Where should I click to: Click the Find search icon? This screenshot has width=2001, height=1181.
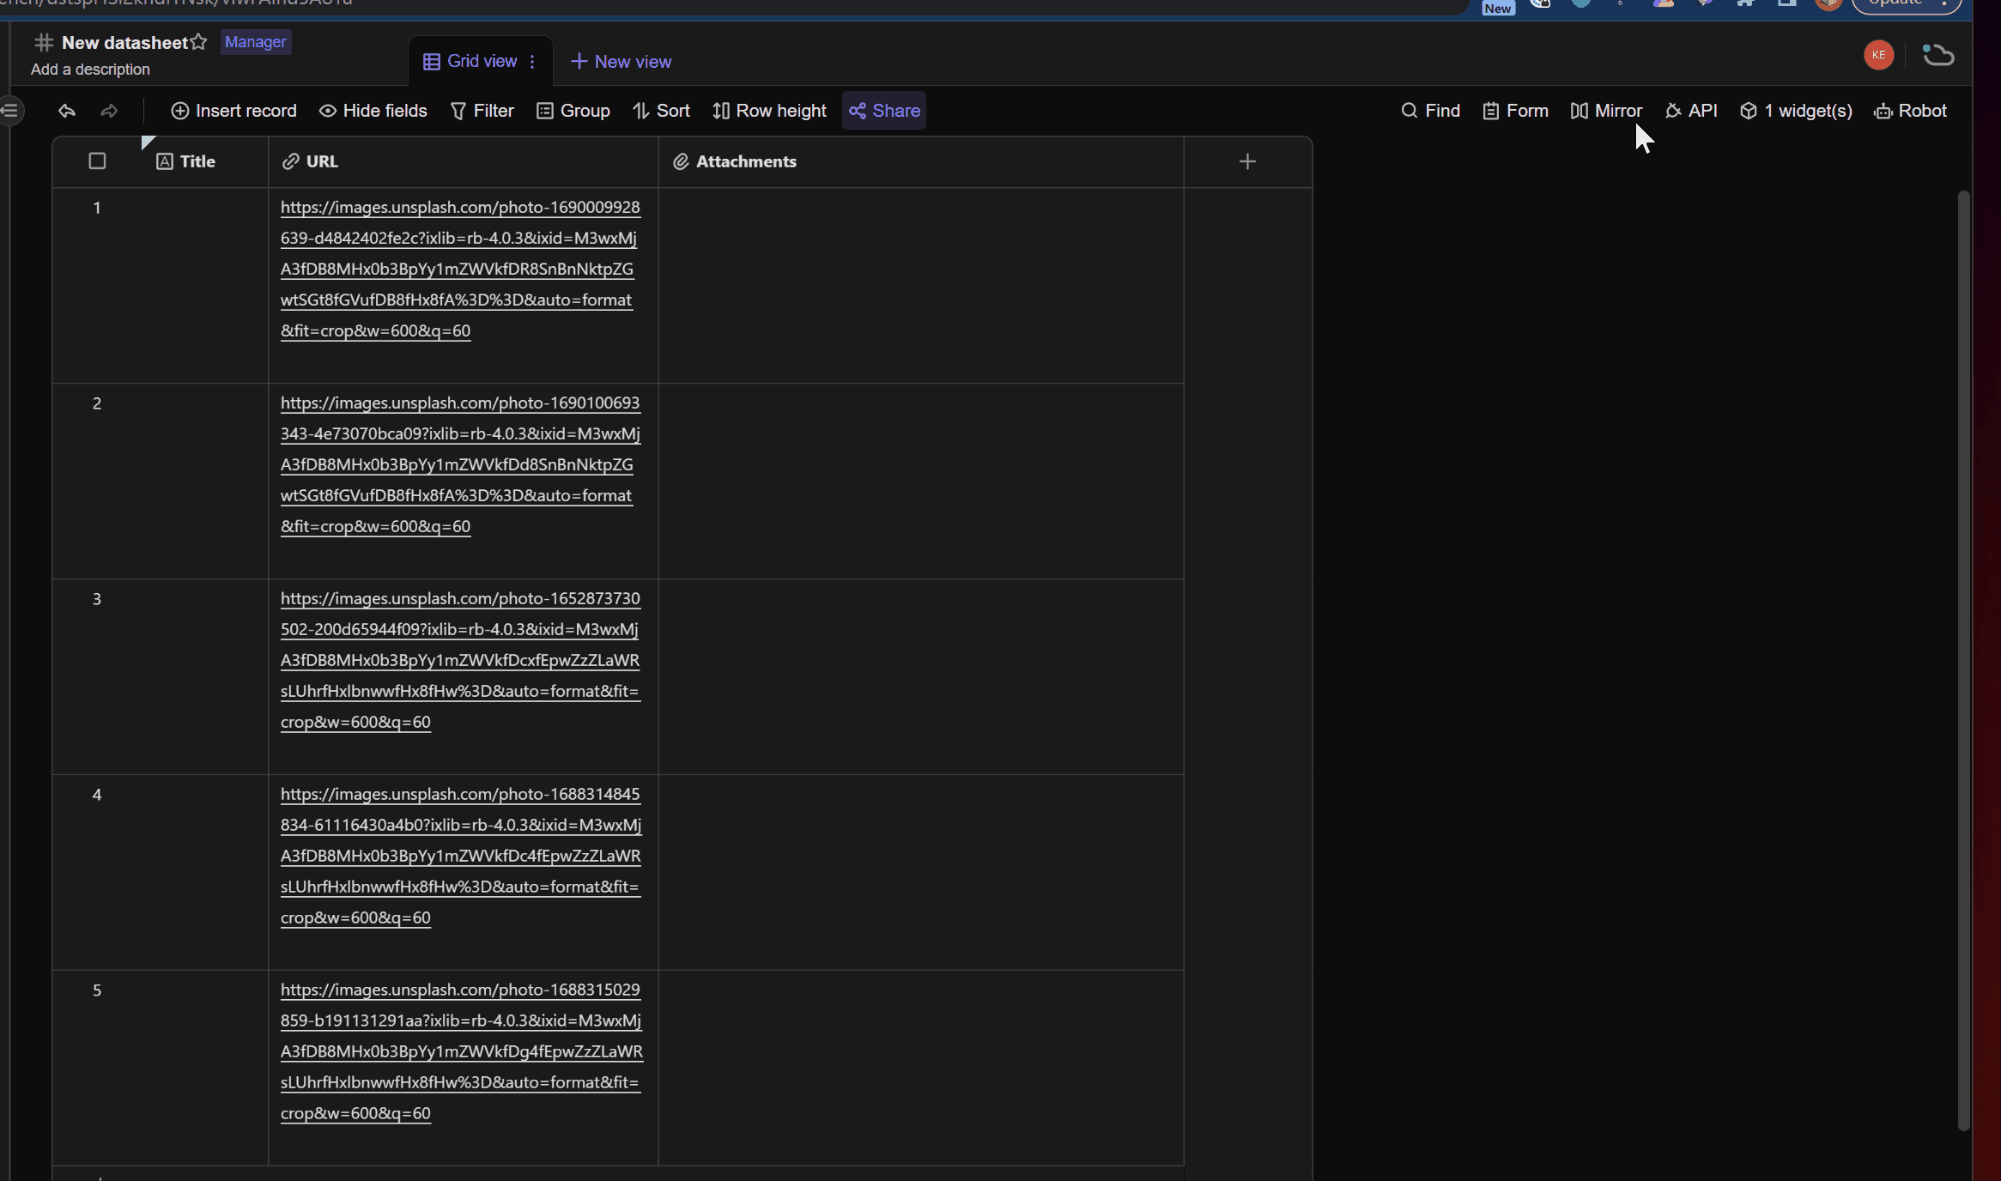click(1409, 111)
